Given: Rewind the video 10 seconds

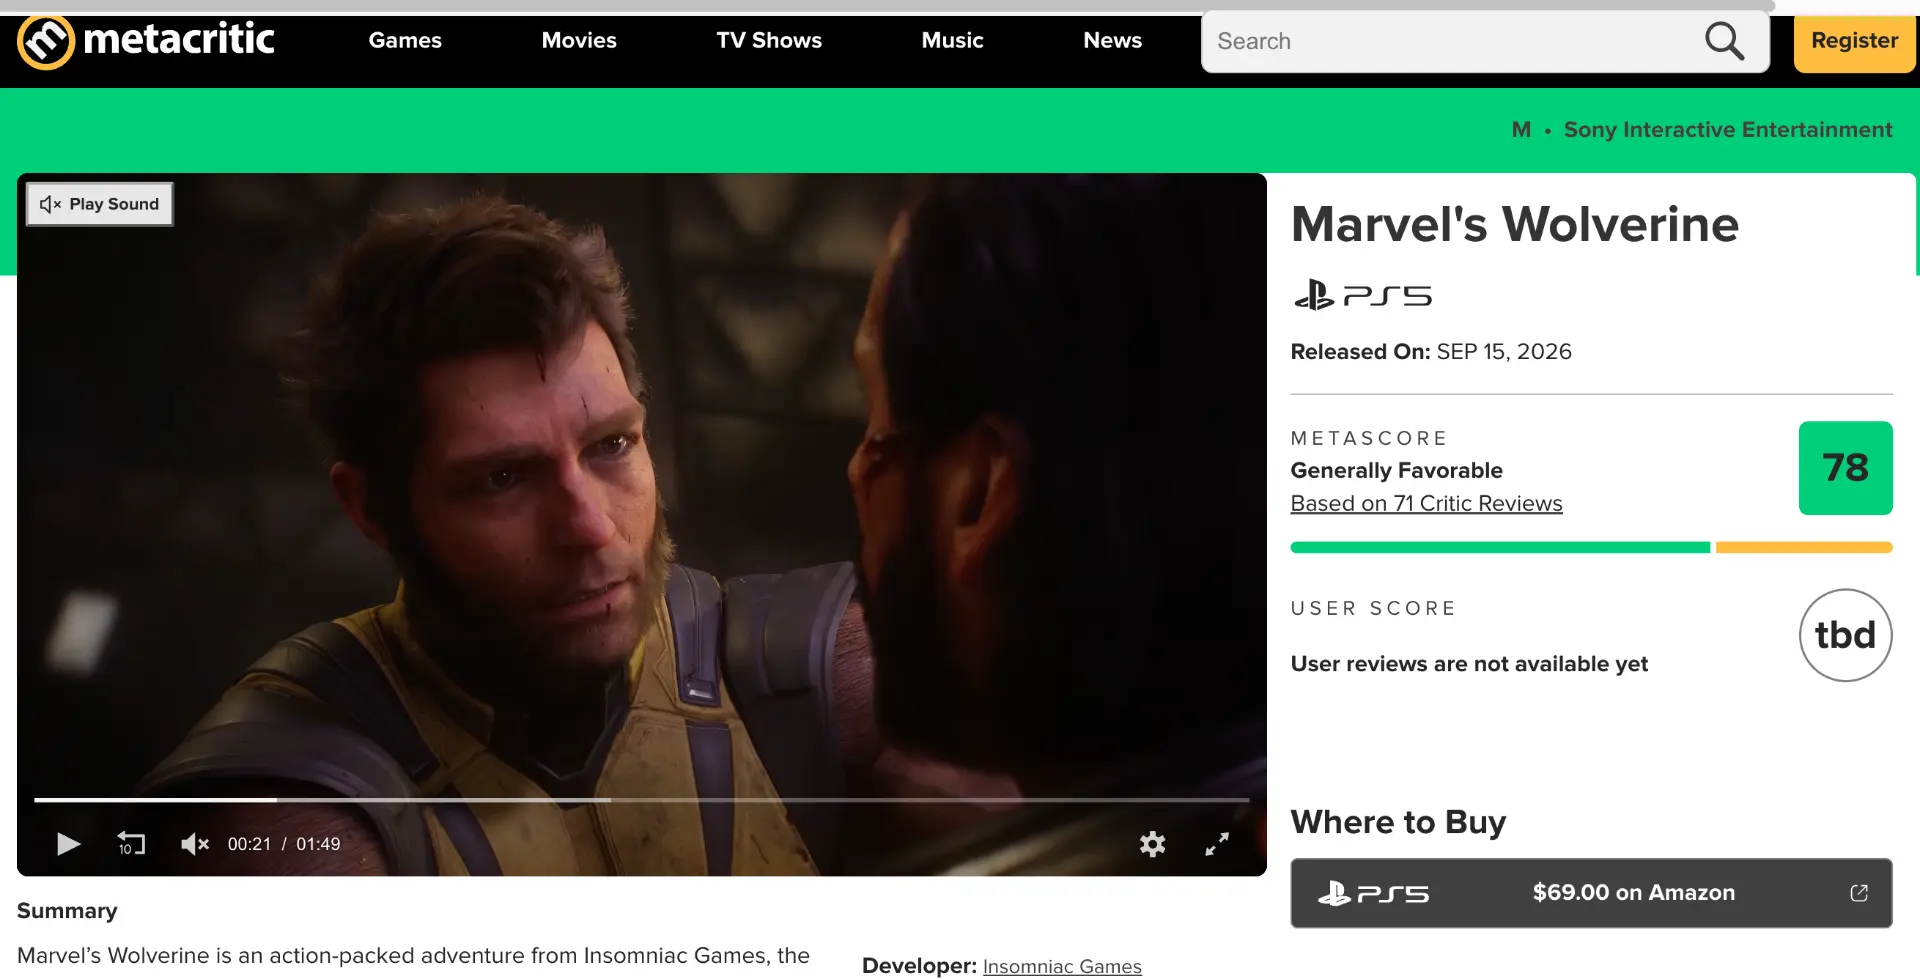Looking at the screenshot, I should pos(131,844).
